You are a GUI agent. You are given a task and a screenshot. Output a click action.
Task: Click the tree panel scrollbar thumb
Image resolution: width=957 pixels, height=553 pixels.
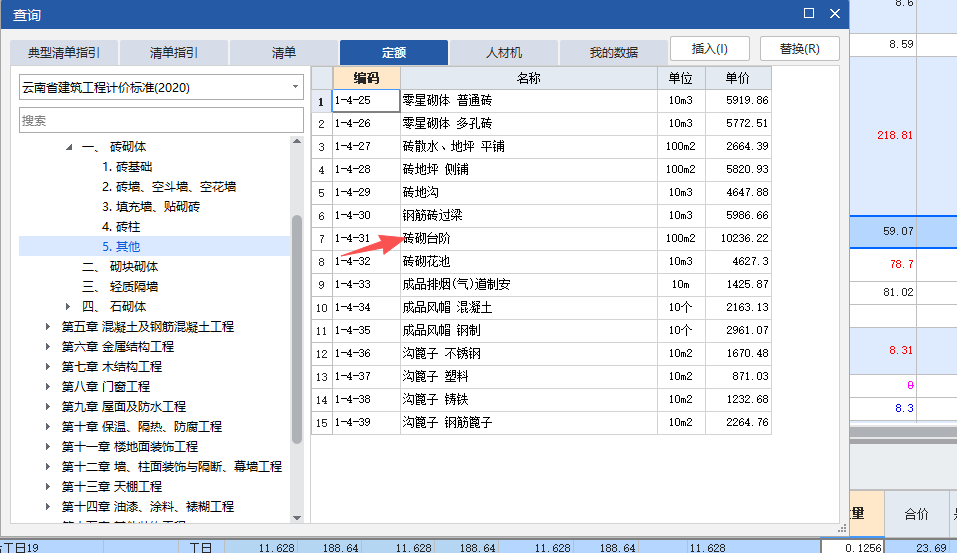297,330
